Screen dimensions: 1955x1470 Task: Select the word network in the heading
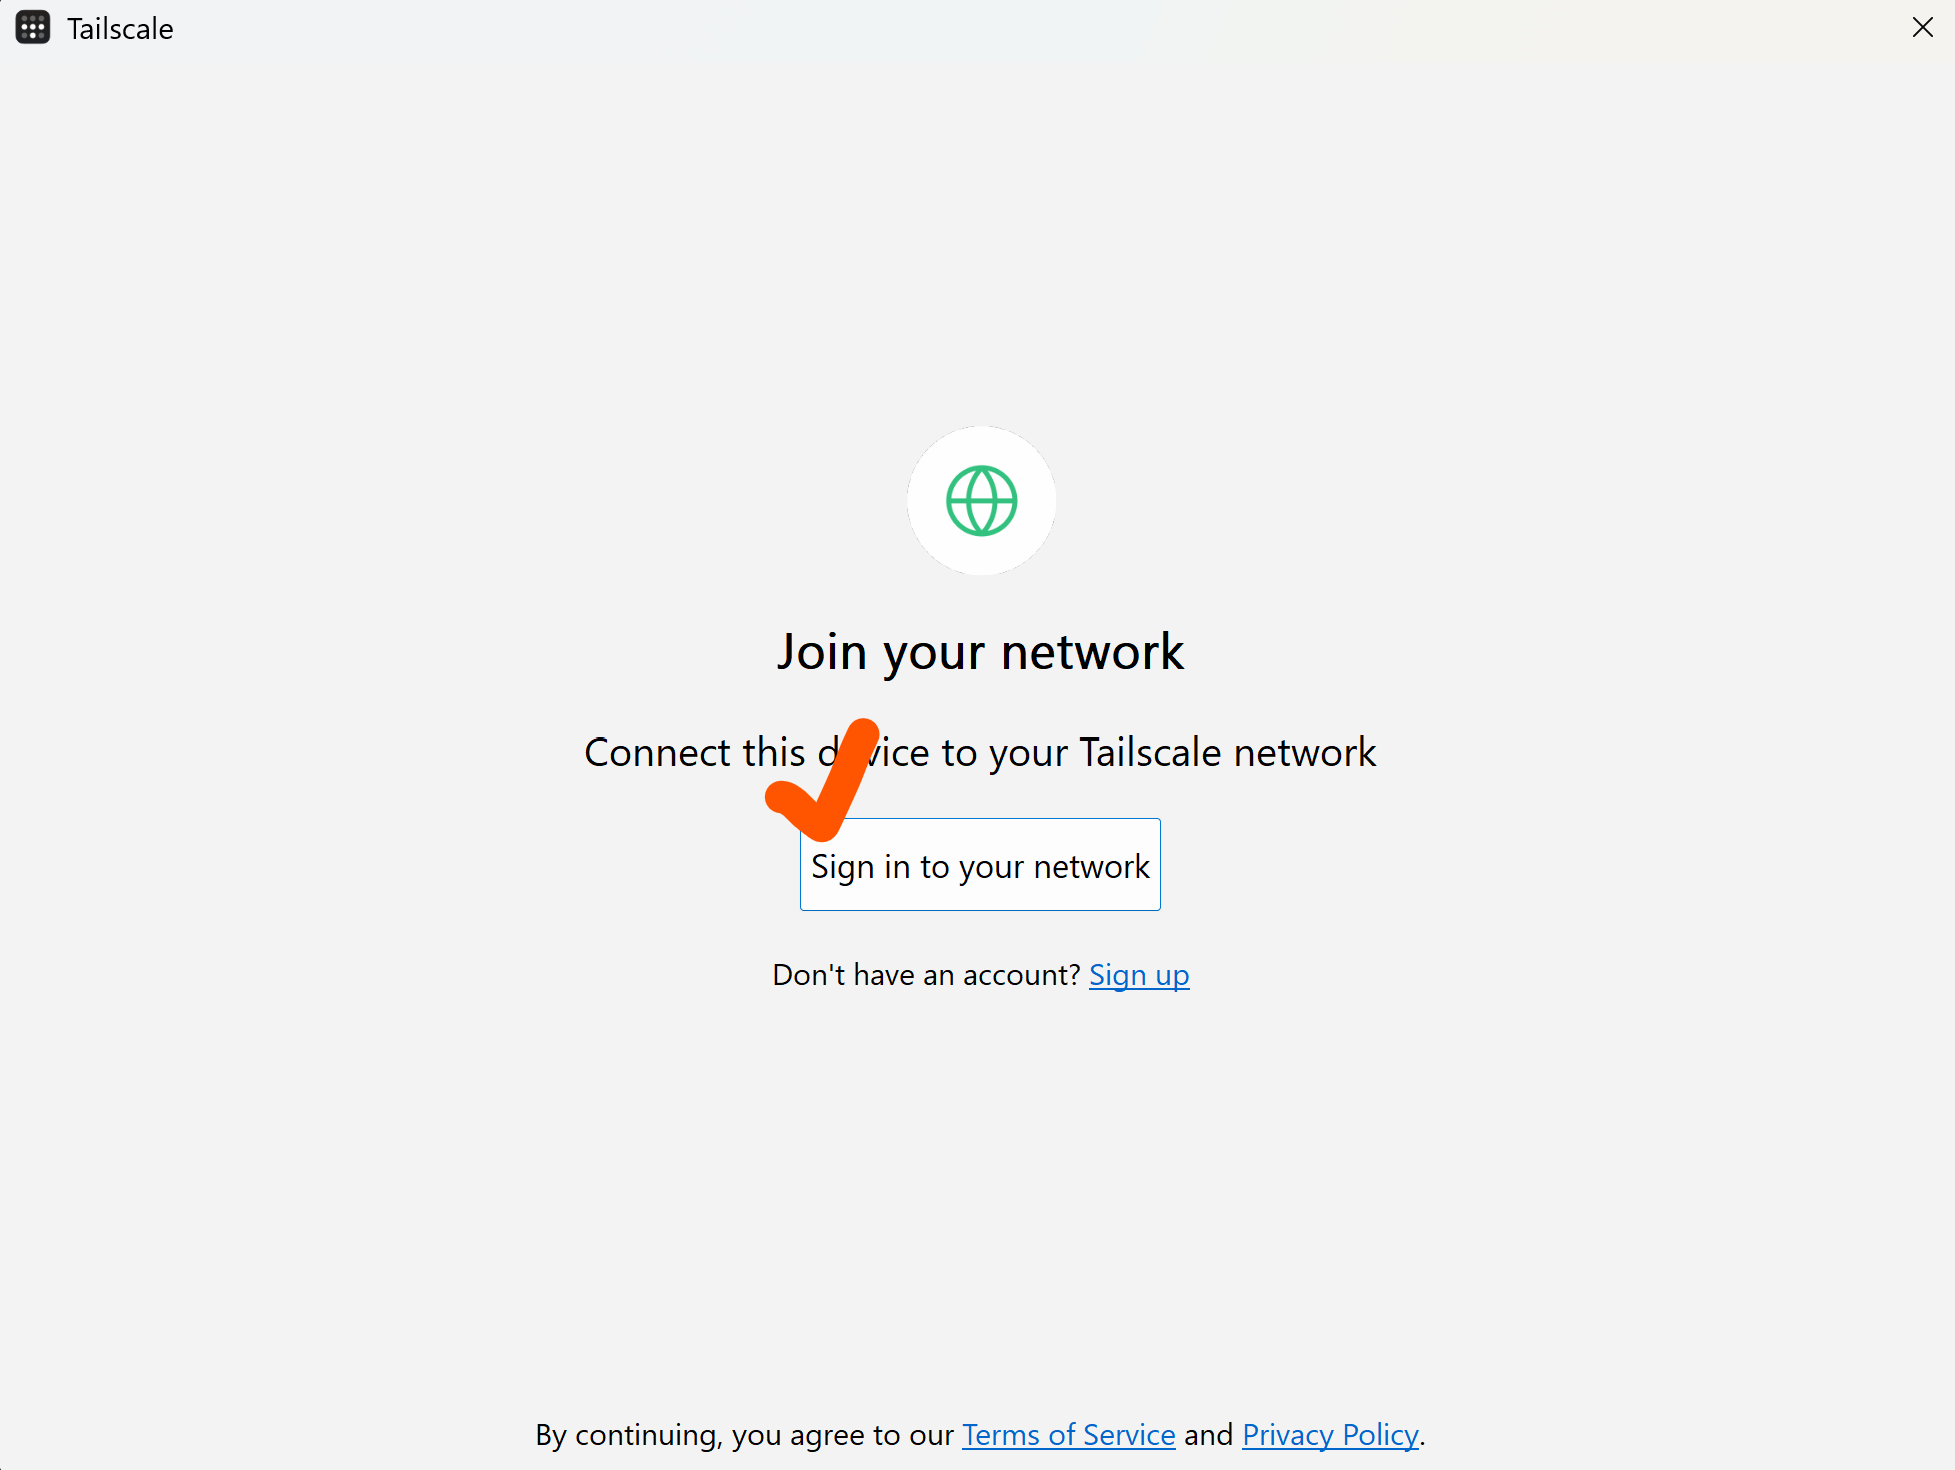point(1093,652)
